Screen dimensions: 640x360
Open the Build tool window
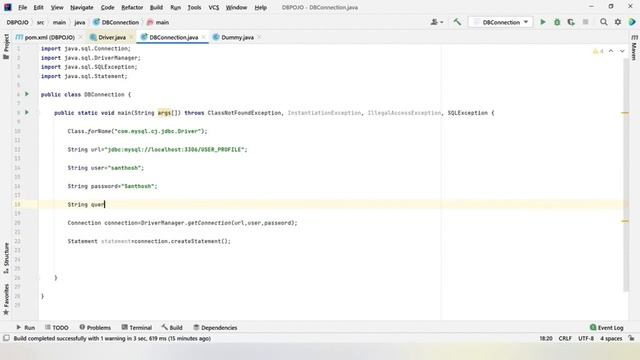pos(172,327)
